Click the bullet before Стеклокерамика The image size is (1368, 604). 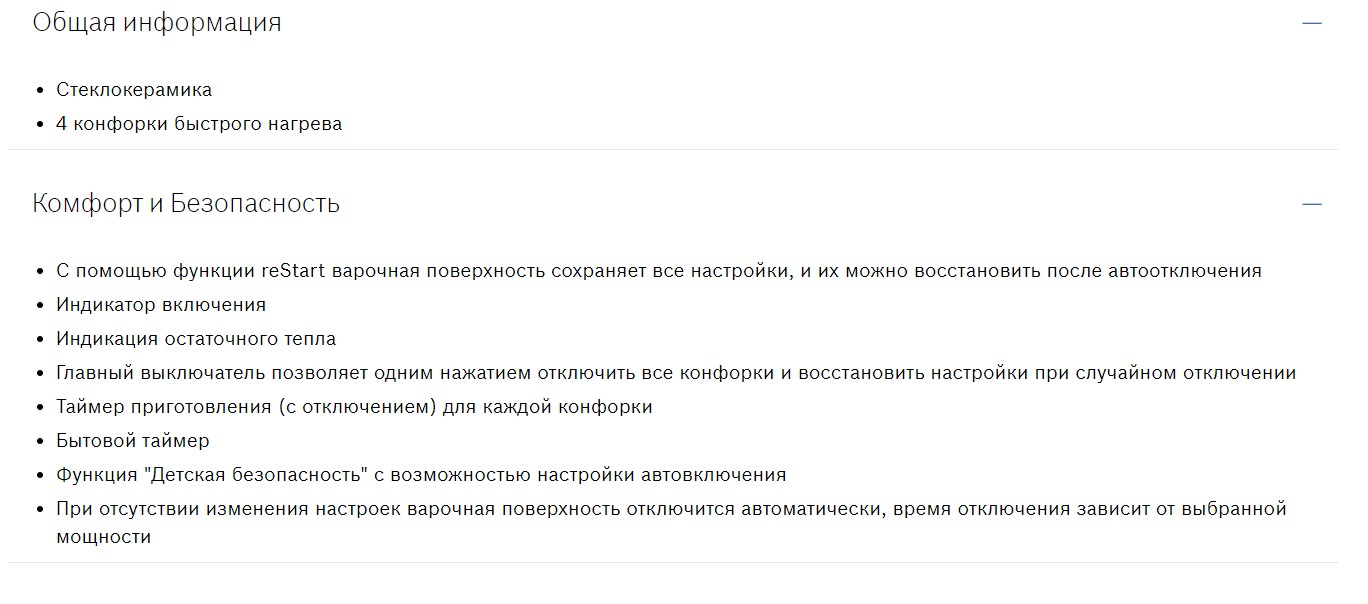[x=40, y=91]
